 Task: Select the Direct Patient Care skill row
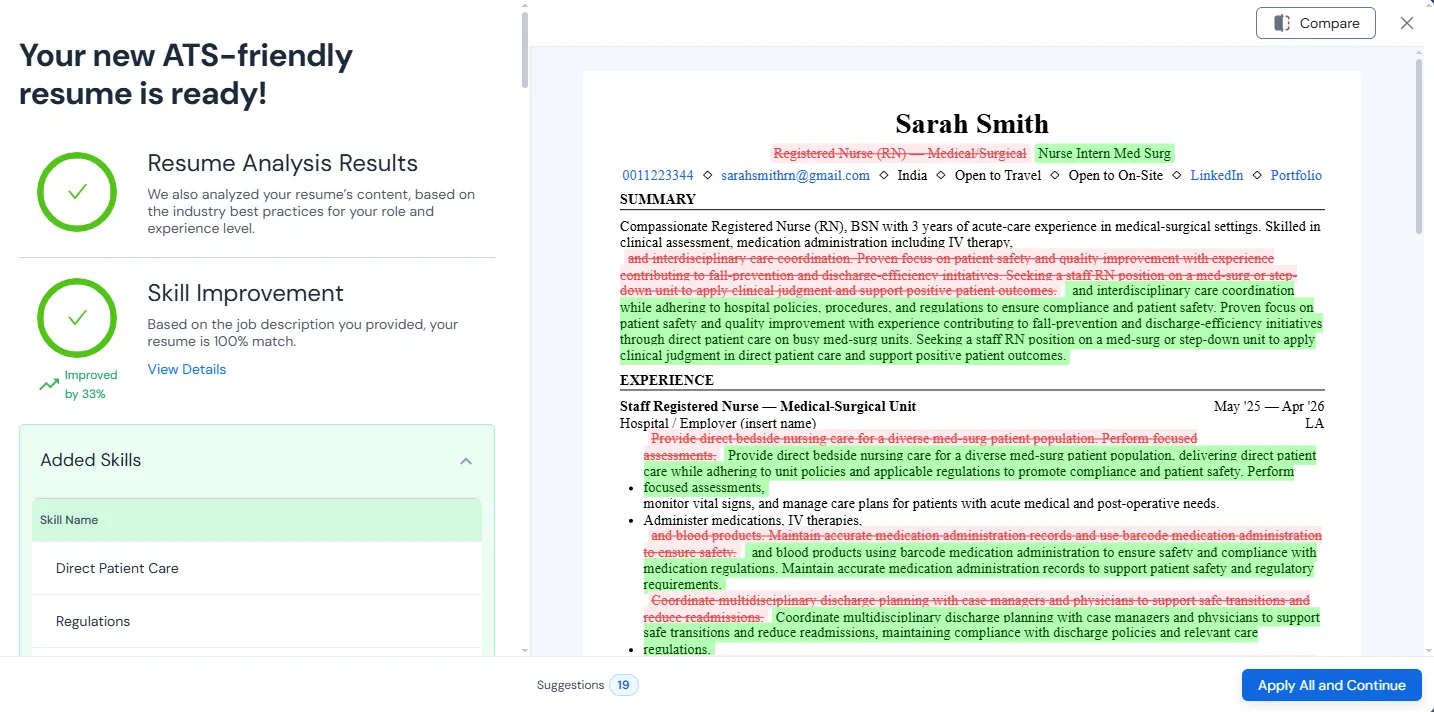coord(116,568)
